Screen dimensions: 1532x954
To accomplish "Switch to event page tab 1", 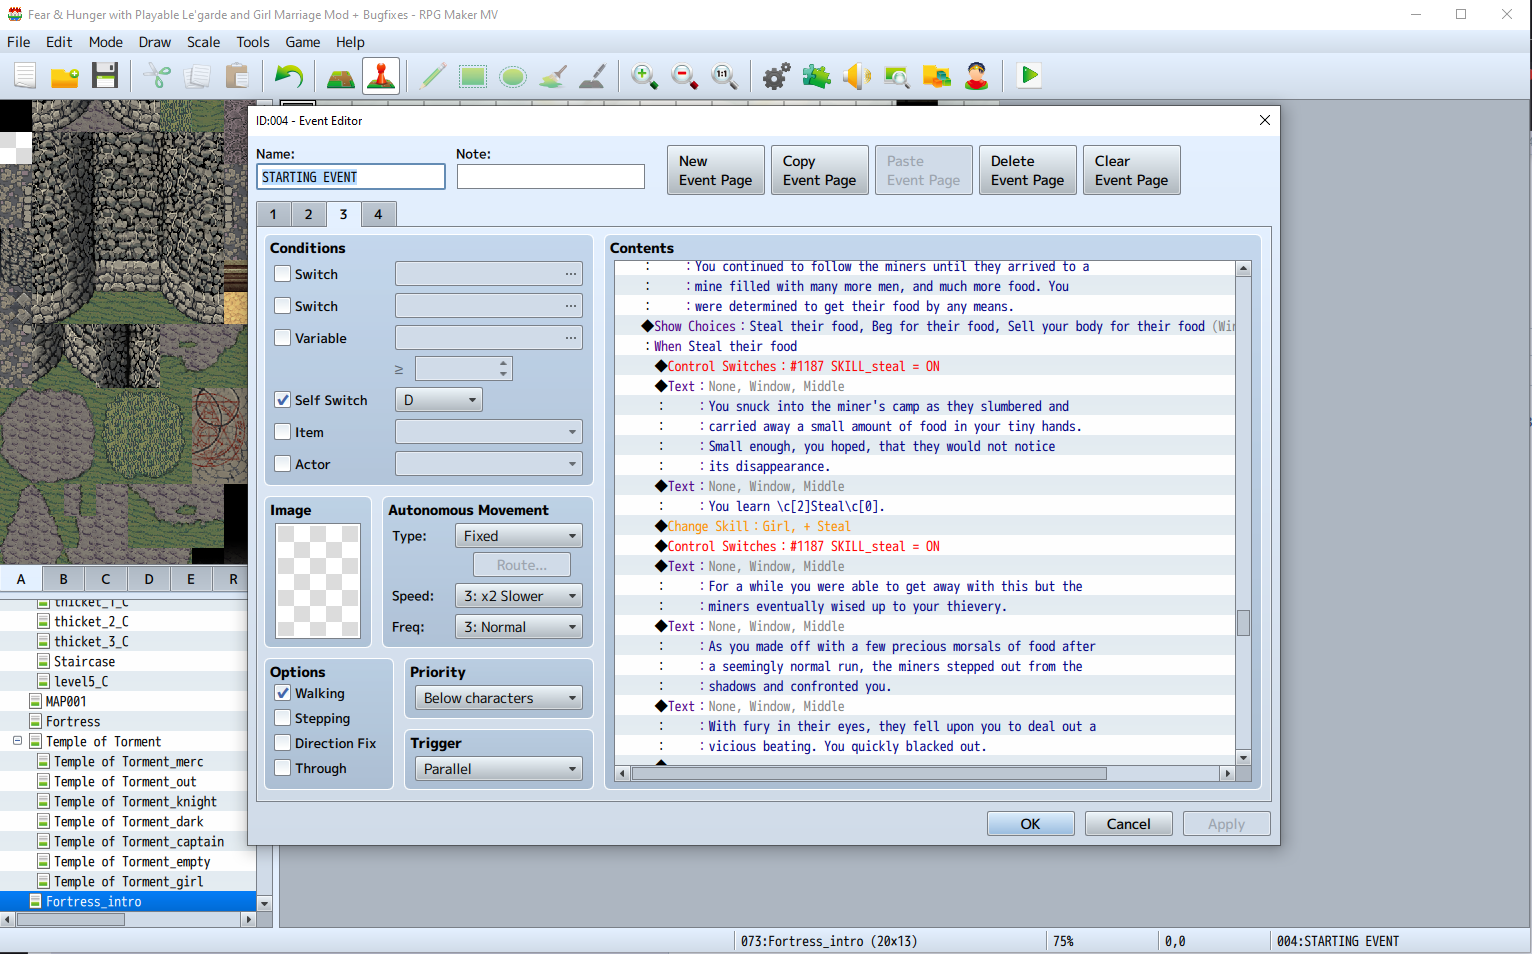I will [273, 214].
